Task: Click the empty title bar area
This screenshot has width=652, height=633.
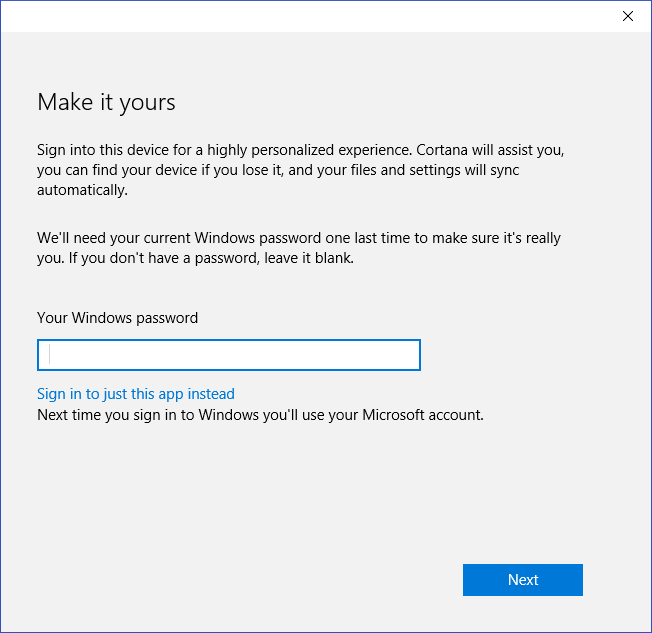Action: 300,16
